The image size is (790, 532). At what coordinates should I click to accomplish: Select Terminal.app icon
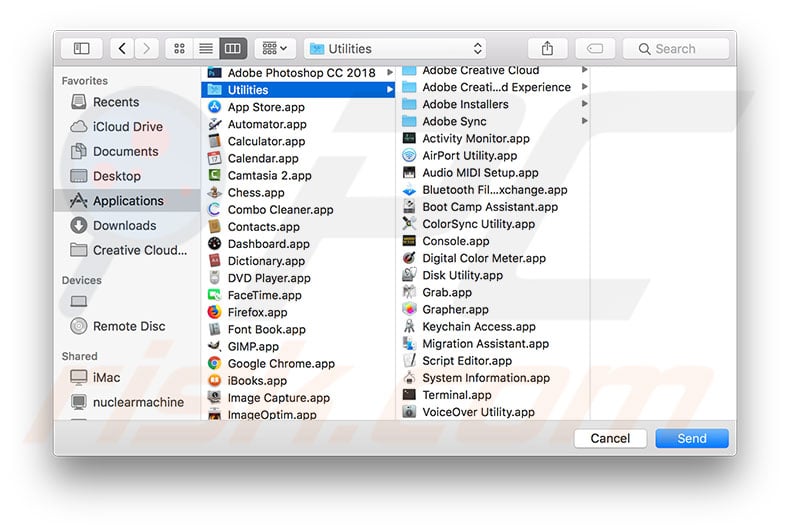coord(409,395)
